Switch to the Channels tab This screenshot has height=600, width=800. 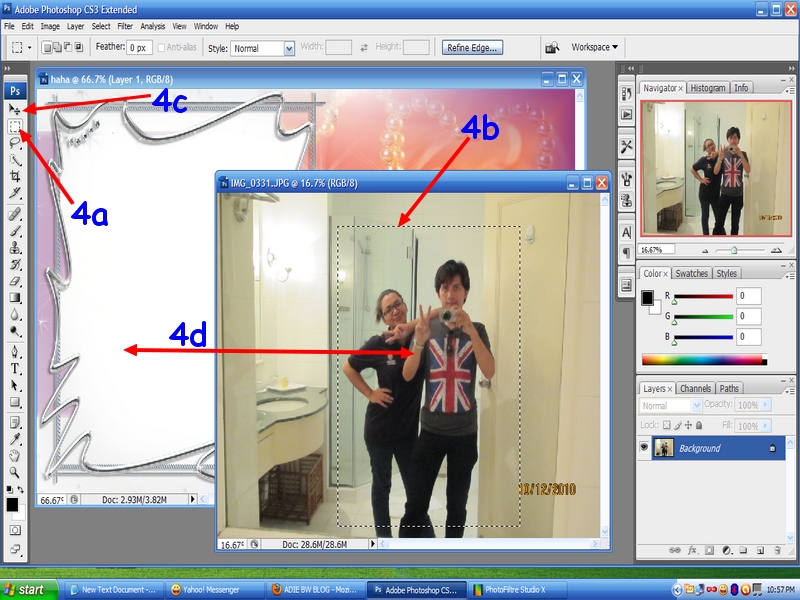click(x=695, y=388)
